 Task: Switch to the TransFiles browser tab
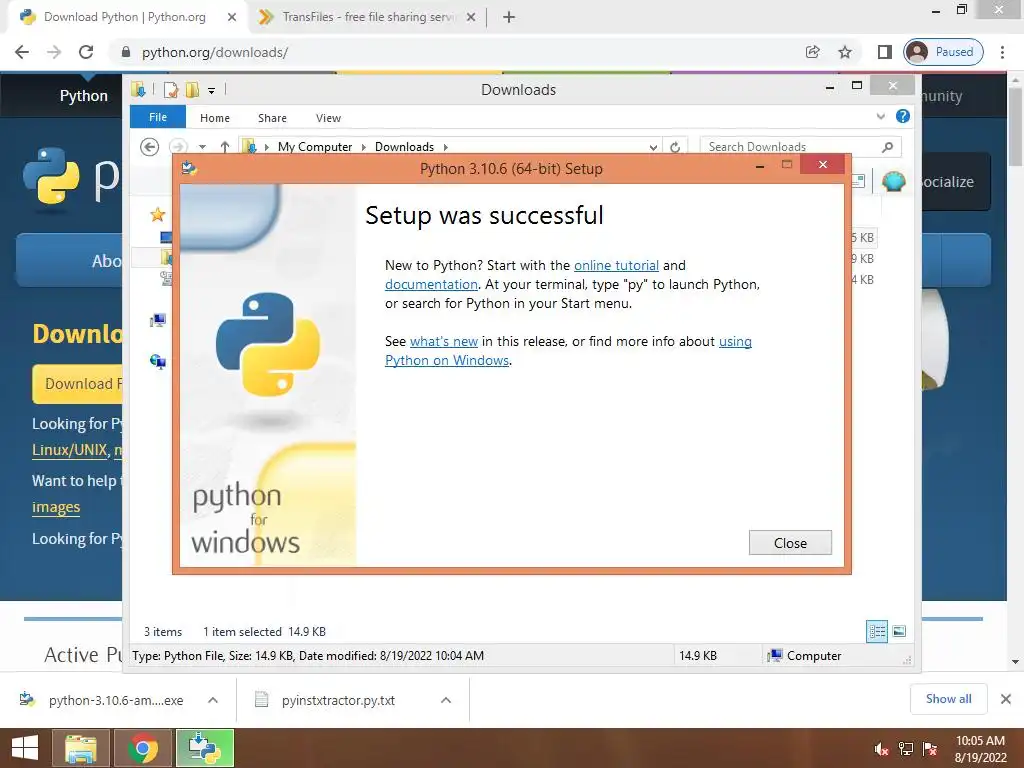tap(369, 17)
